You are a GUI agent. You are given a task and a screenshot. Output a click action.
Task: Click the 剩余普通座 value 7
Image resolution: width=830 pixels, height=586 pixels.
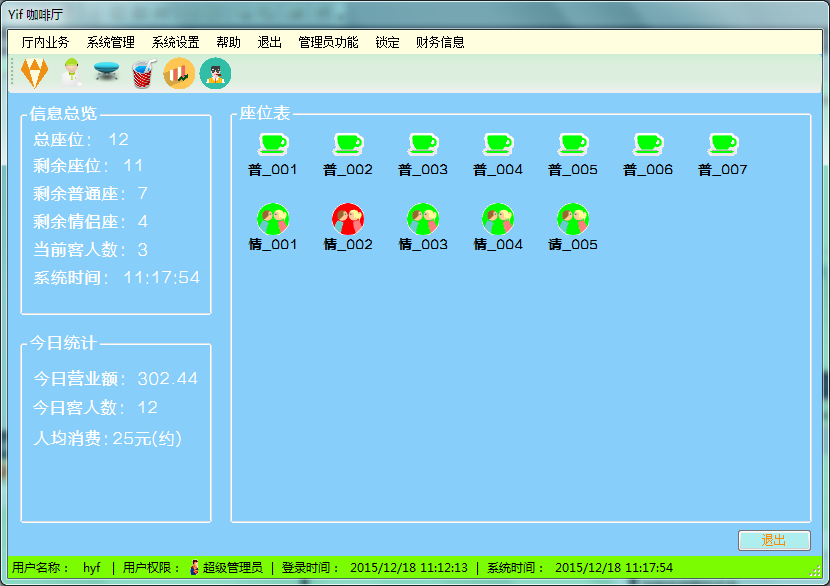click(x=142, y=193)
